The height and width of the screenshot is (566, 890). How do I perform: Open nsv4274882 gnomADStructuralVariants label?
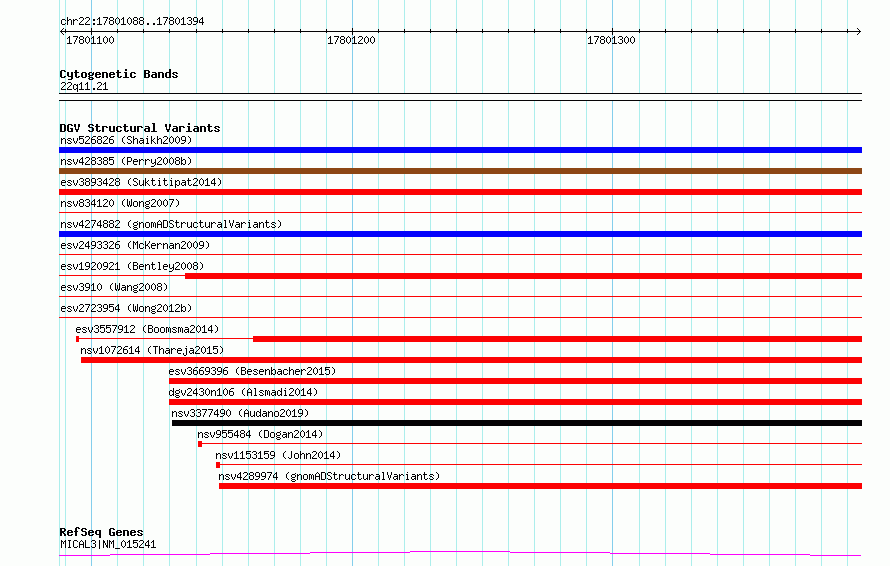coord(171,224)
